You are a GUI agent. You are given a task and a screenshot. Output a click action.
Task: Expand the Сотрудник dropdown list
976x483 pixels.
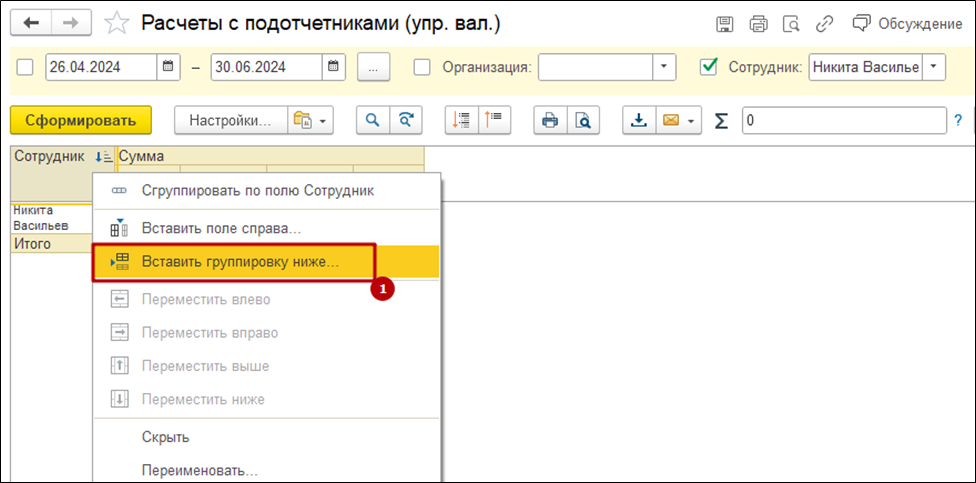point(933,67)
